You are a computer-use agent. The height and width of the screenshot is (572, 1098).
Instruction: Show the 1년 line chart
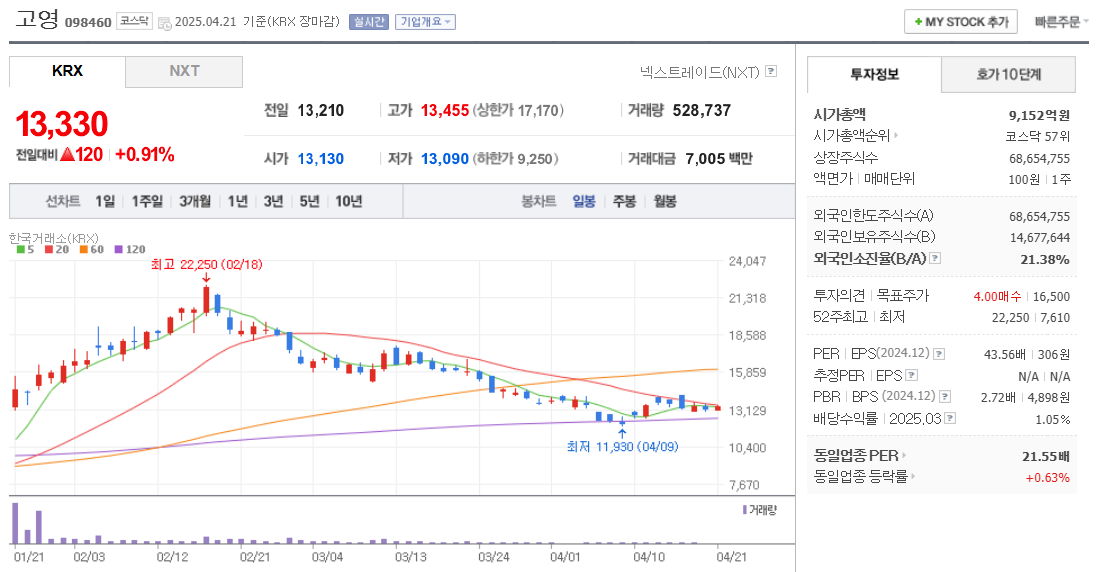238,202
